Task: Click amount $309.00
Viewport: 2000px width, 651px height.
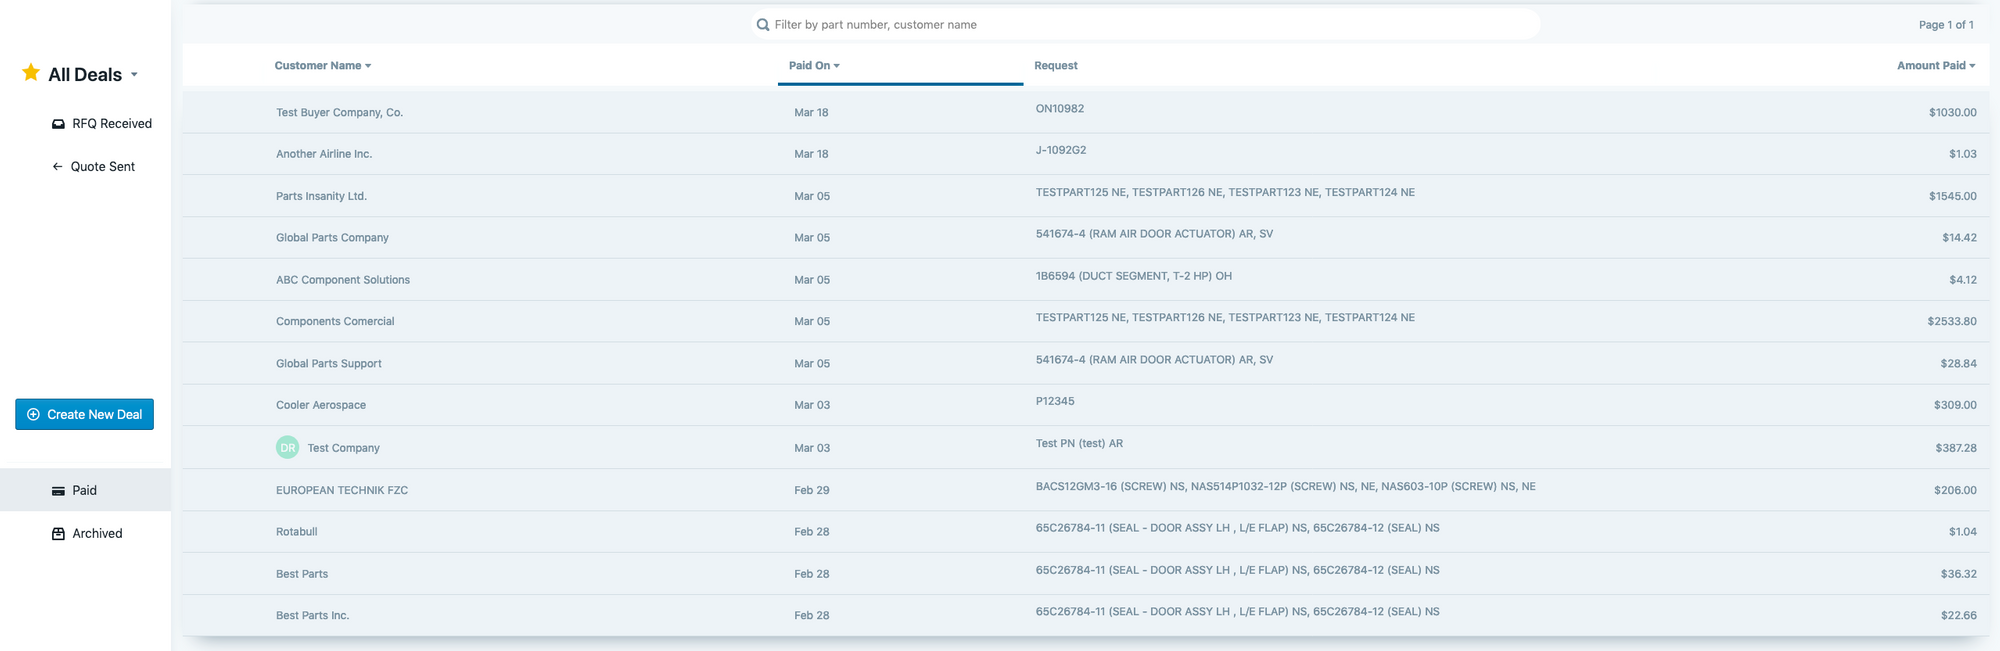Action: click(x=1955, y=406)
